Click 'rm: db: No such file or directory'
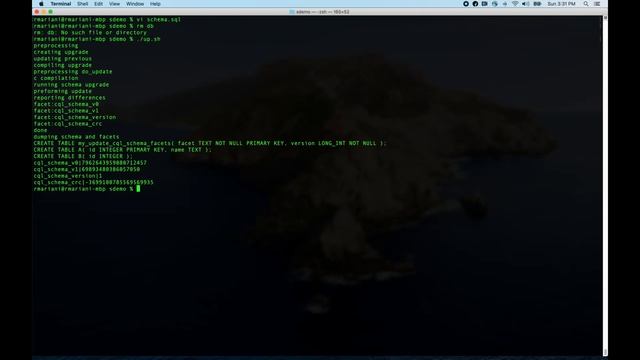The image size is (640, 360). [x=90, y=32]
